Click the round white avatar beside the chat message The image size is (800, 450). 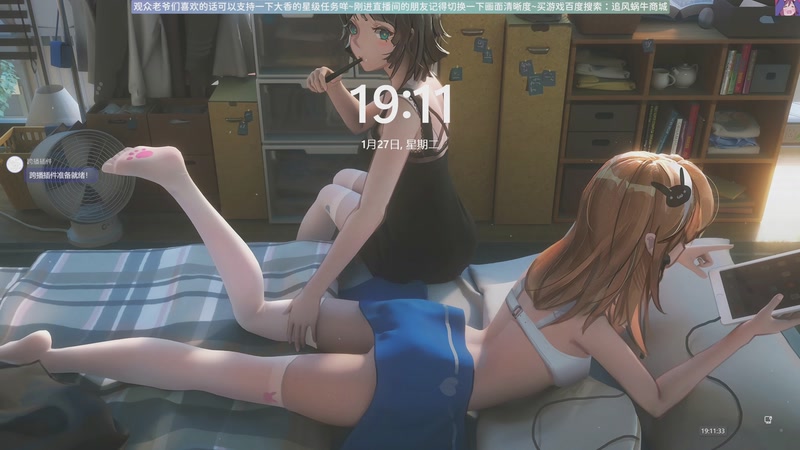[15, 164]
